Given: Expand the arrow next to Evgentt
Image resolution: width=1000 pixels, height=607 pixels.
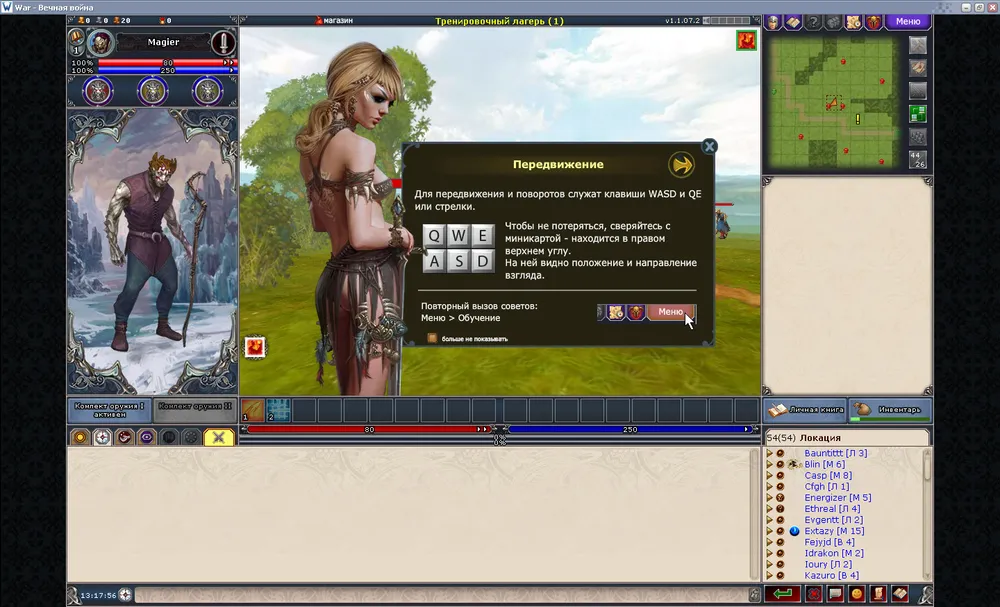Looking at the screenshot, I should pyautogui.click(x=769, y=520).
